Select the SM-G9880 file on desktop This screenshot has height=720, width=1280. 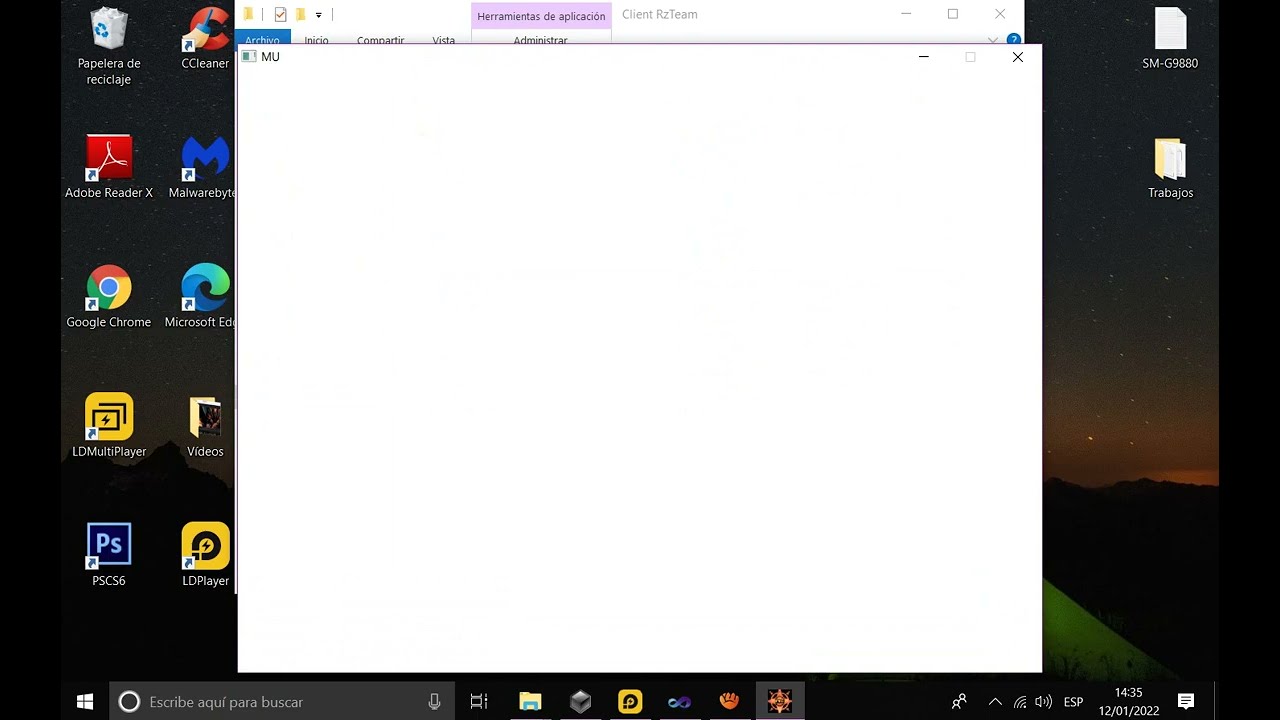(x=1170, y=38)
